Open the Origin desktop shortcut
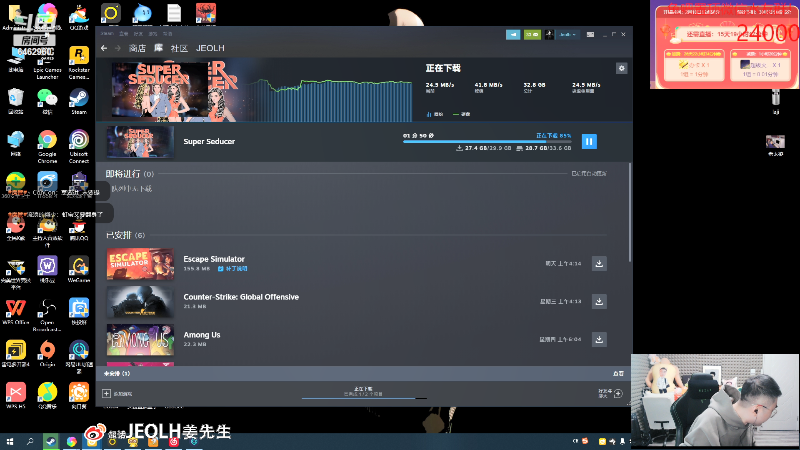This screenshot has height=450, width=800. click(47, 354)
